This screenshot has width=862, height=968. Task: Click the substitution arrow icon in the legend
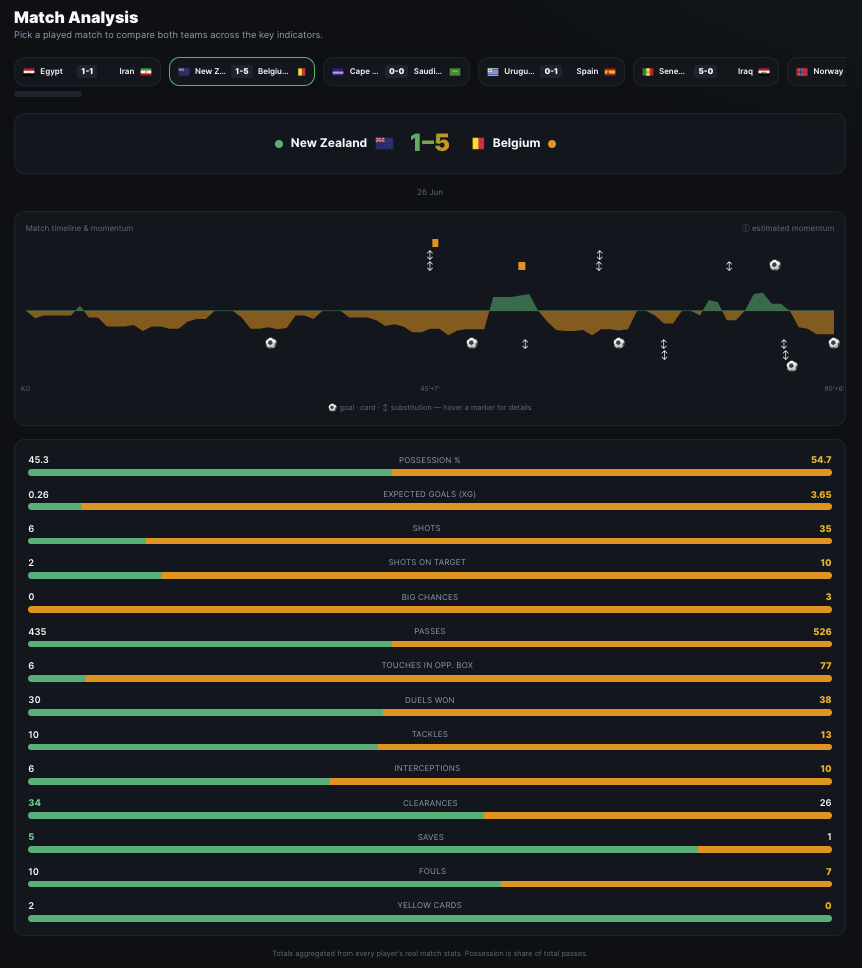(x=385, y=407)
